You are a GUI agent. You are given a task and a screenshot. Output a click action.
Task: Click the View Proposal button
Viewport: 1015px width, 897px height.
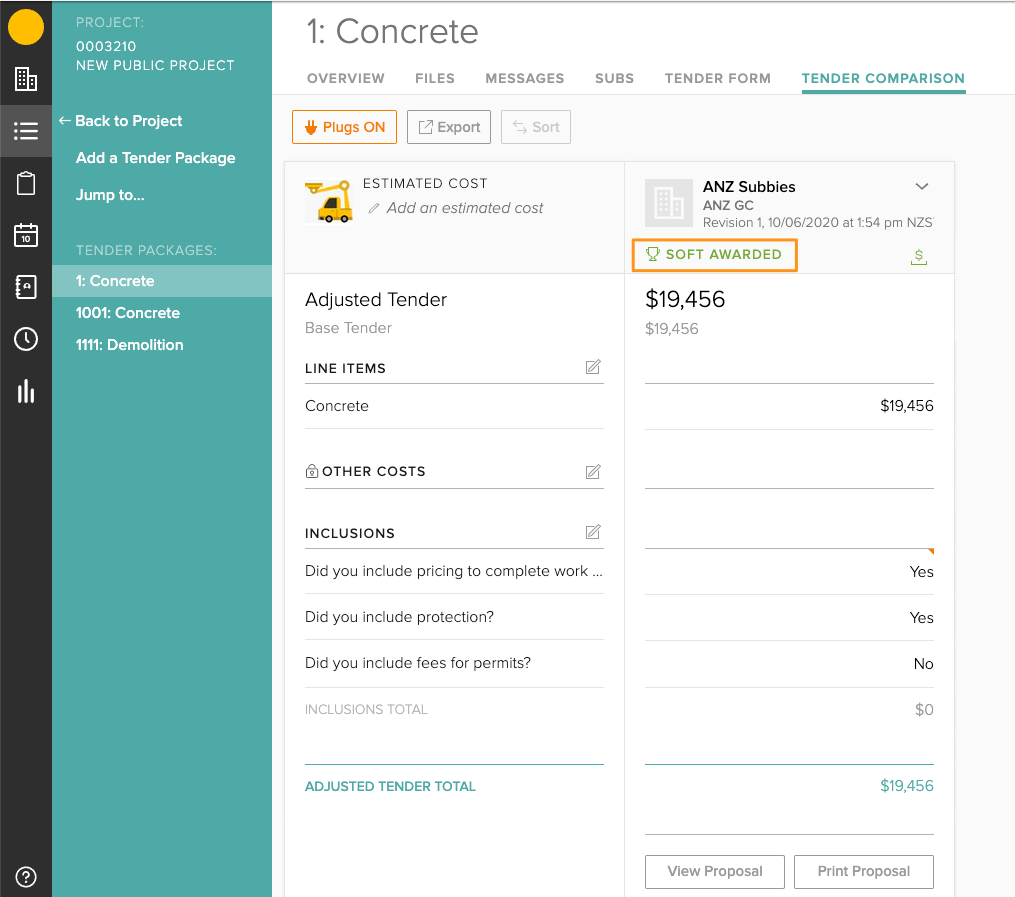coord(715,871)
